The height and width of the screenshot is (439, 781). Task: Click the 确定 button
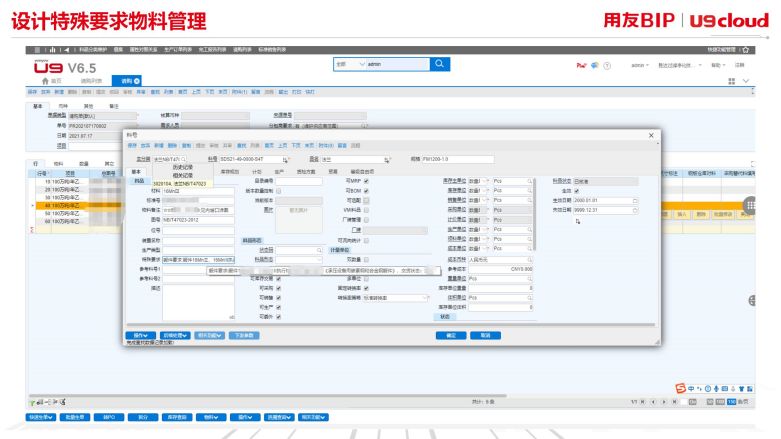(x=451, y=335)
